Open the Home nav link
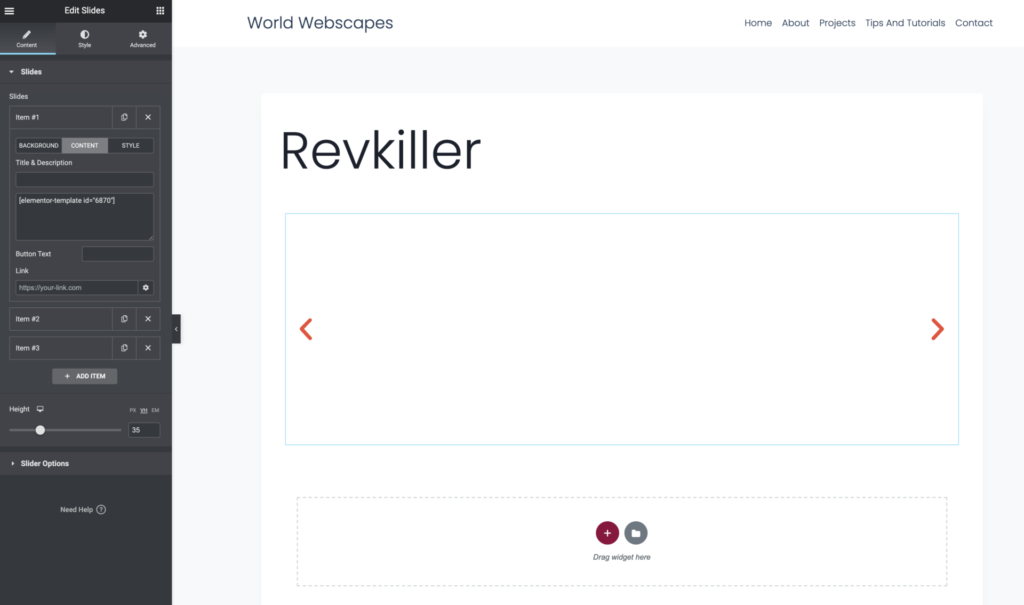The width and height of the screenshot is (1024, 605). tap(758, 23)
